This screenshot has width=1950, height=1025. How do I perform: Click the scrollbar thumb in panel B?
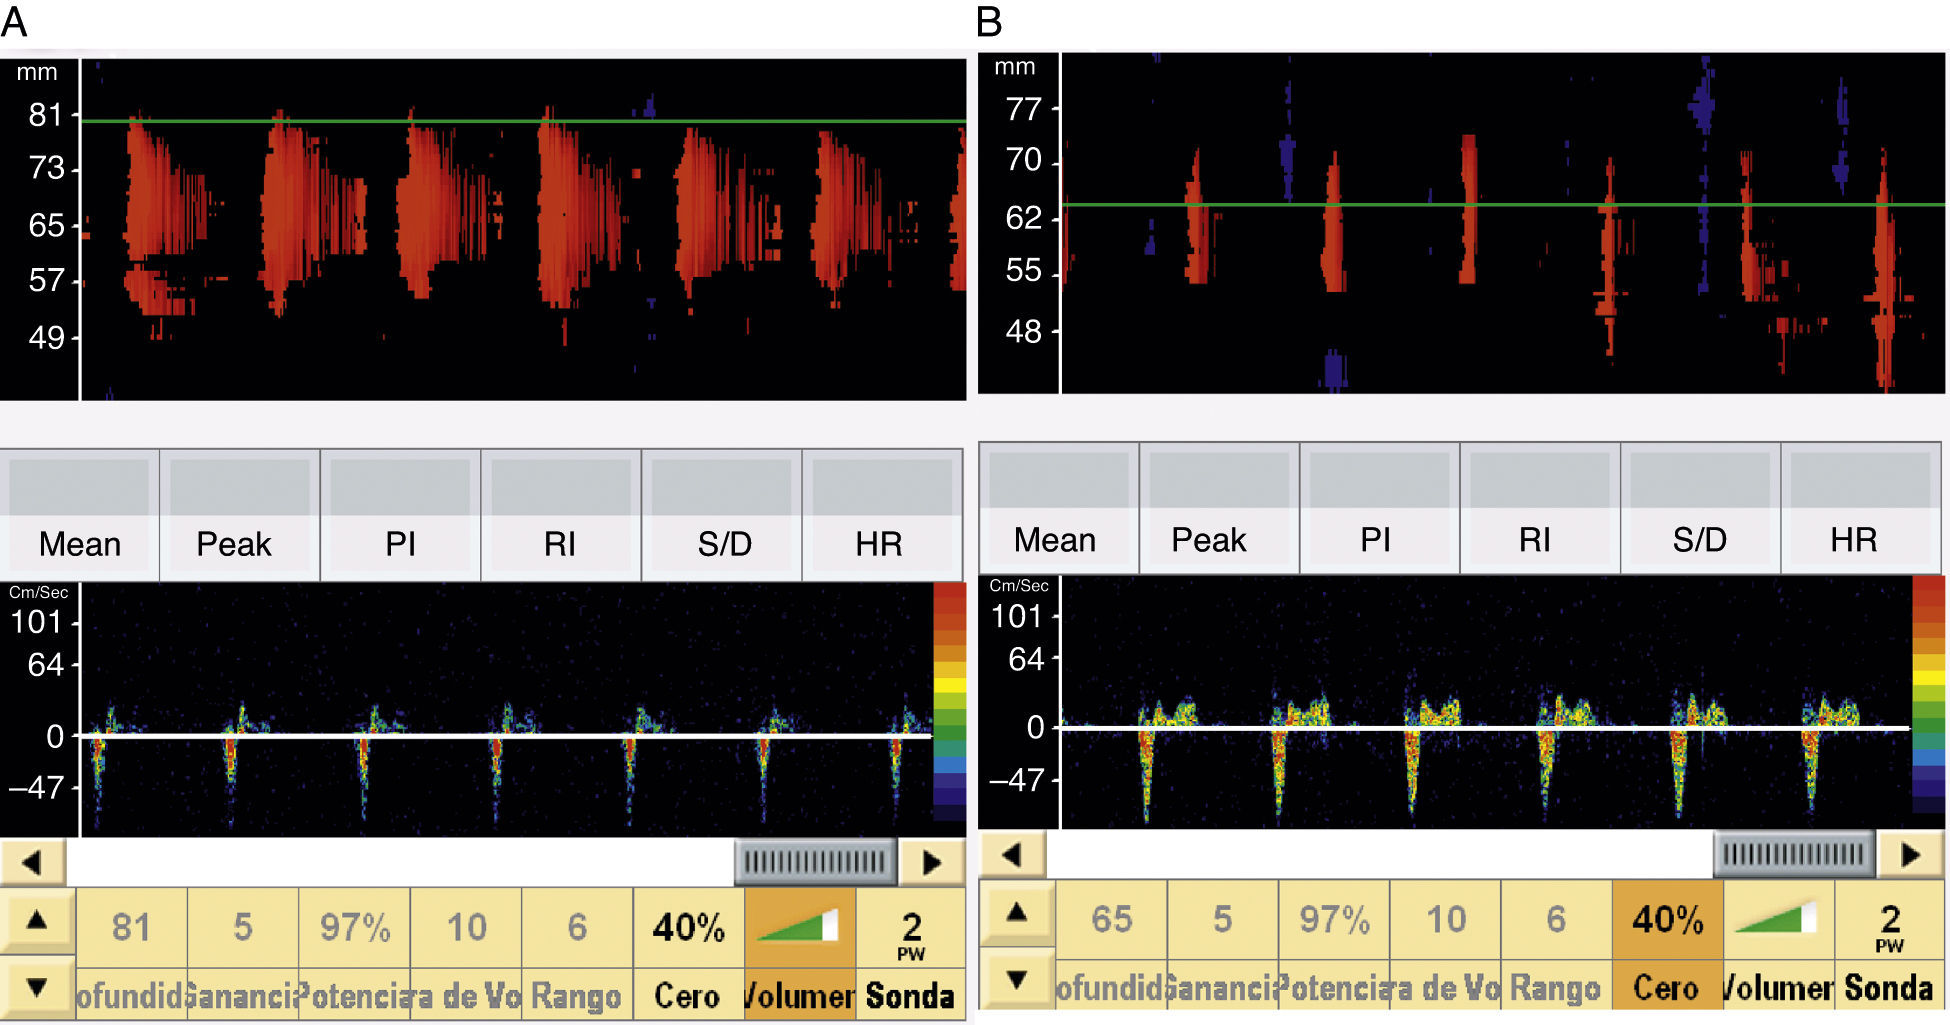[x=1793, y=854]
